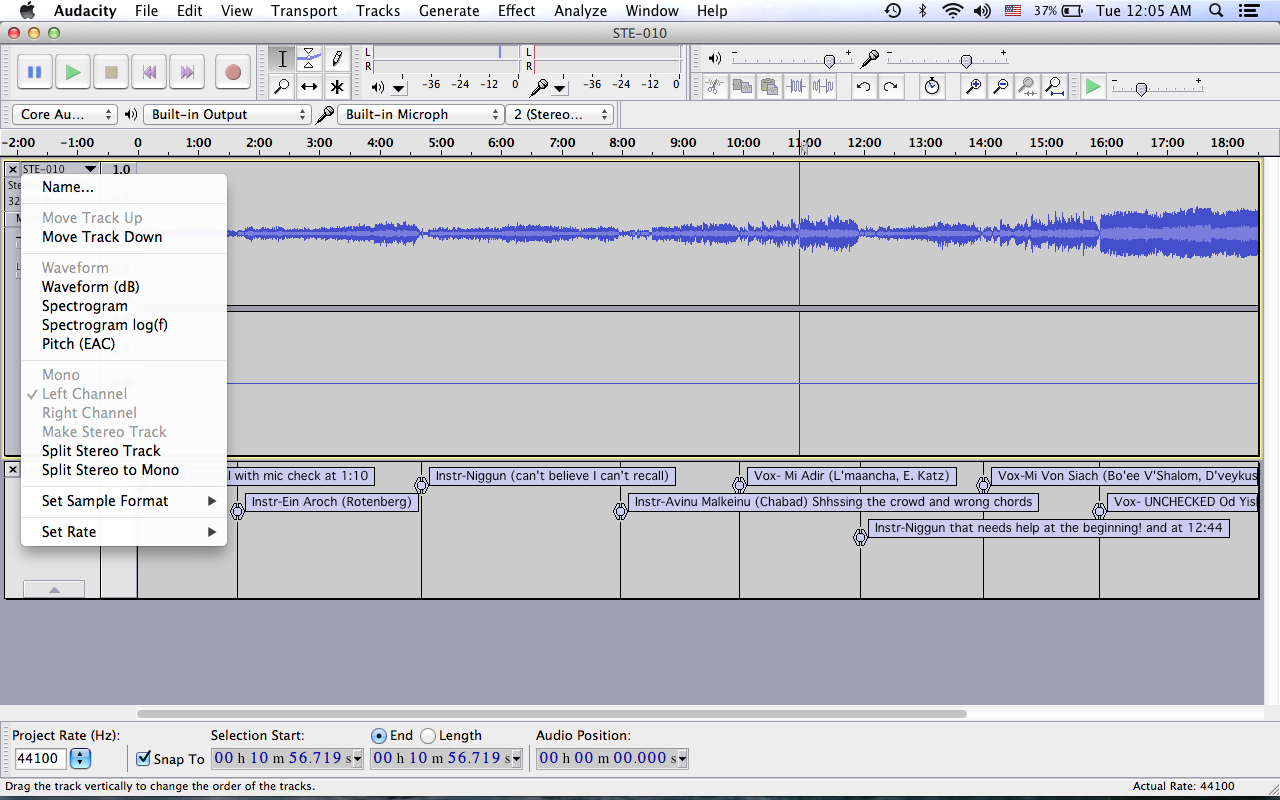1280x800 pixels.
Task: Open the Core Audio host dropdown
Action: (x=65, y=115)
